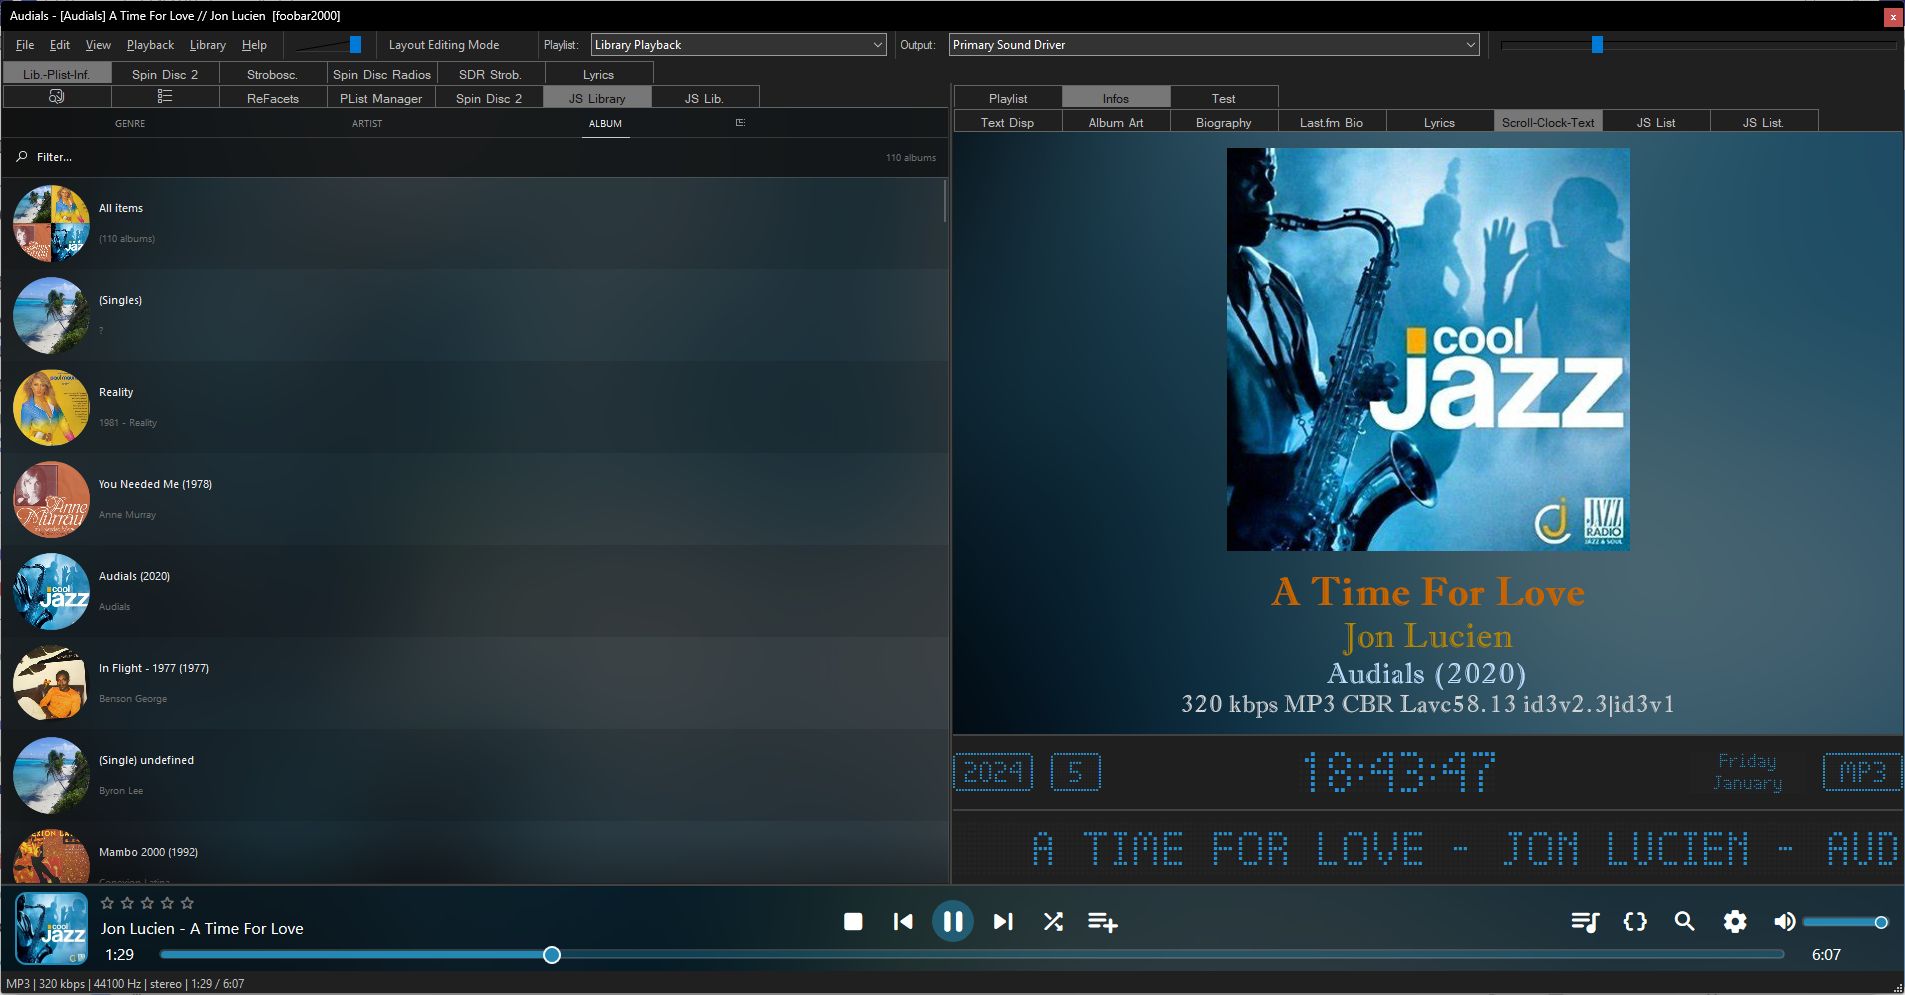This screenshot has width=1905, height=995.
Task: Click the add-to-playlist icon
Action: pyautogui.click(x=1103, y=921)
